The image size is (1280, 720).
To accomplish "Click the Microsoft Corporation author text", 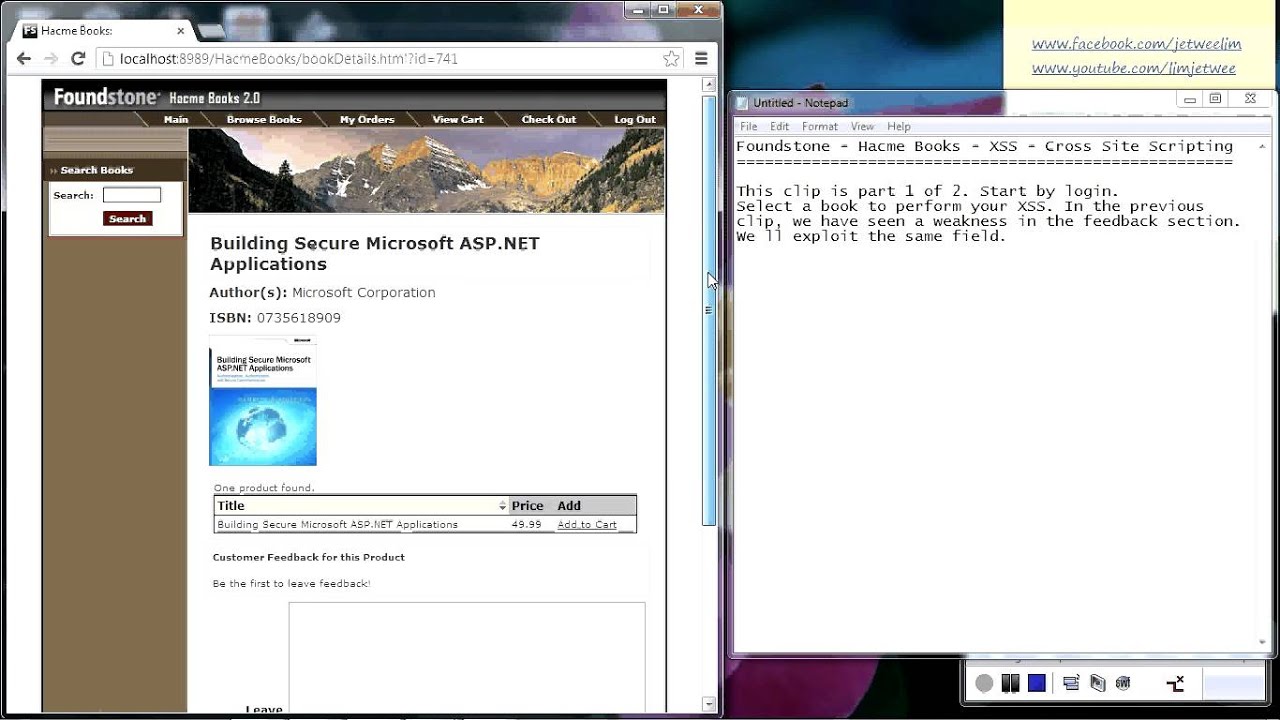I will [x=363, y=292].
